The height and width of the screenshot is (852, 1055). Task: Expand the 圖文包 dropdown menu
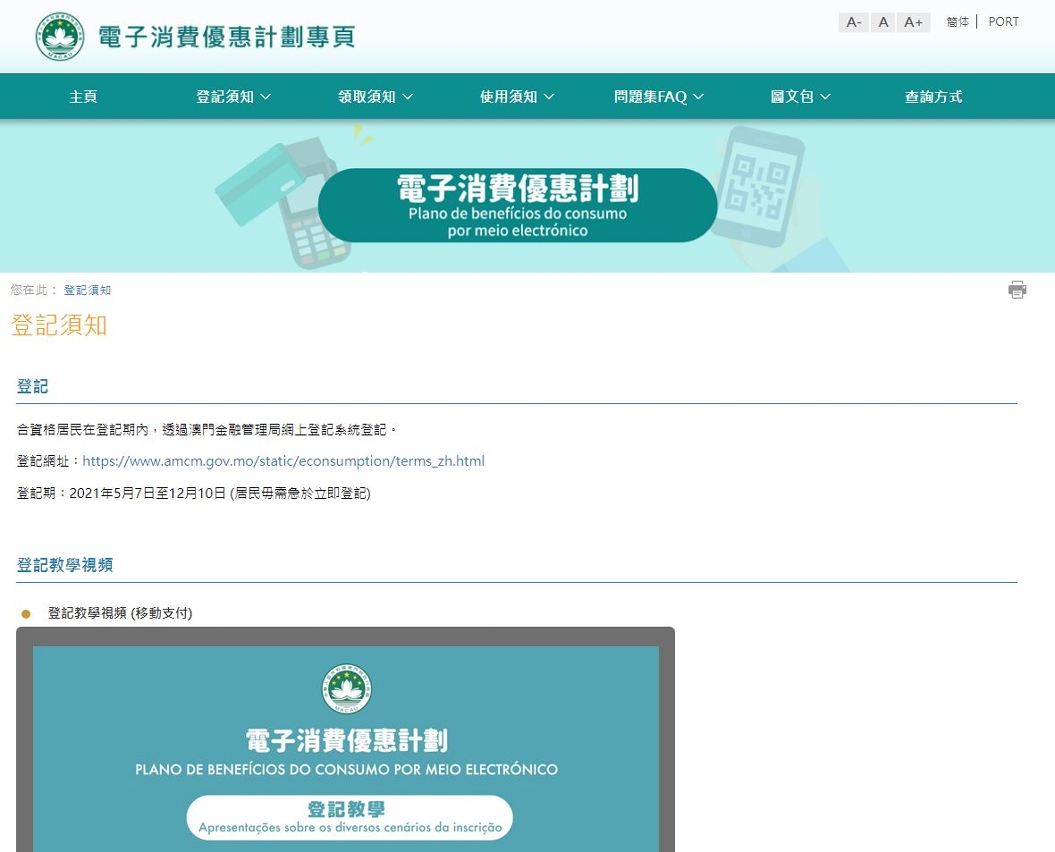pos(800,97)
